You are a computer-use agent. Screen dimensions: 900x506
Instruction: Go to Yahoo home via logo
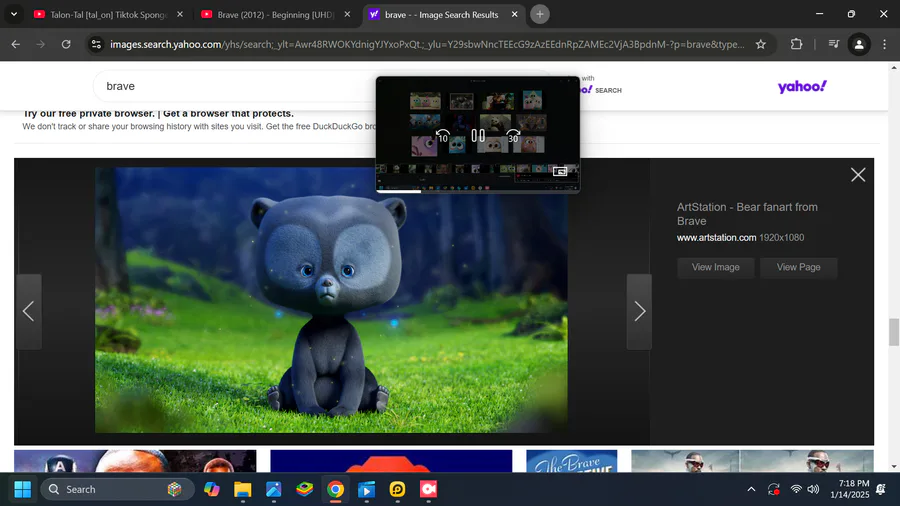pyautogui.click(x=802, y=87)
